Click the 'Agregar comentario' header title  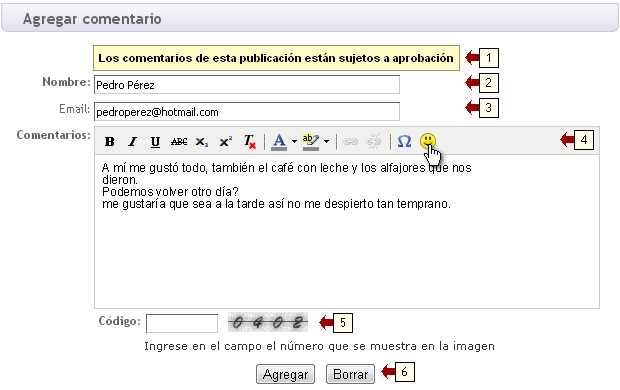92,19
